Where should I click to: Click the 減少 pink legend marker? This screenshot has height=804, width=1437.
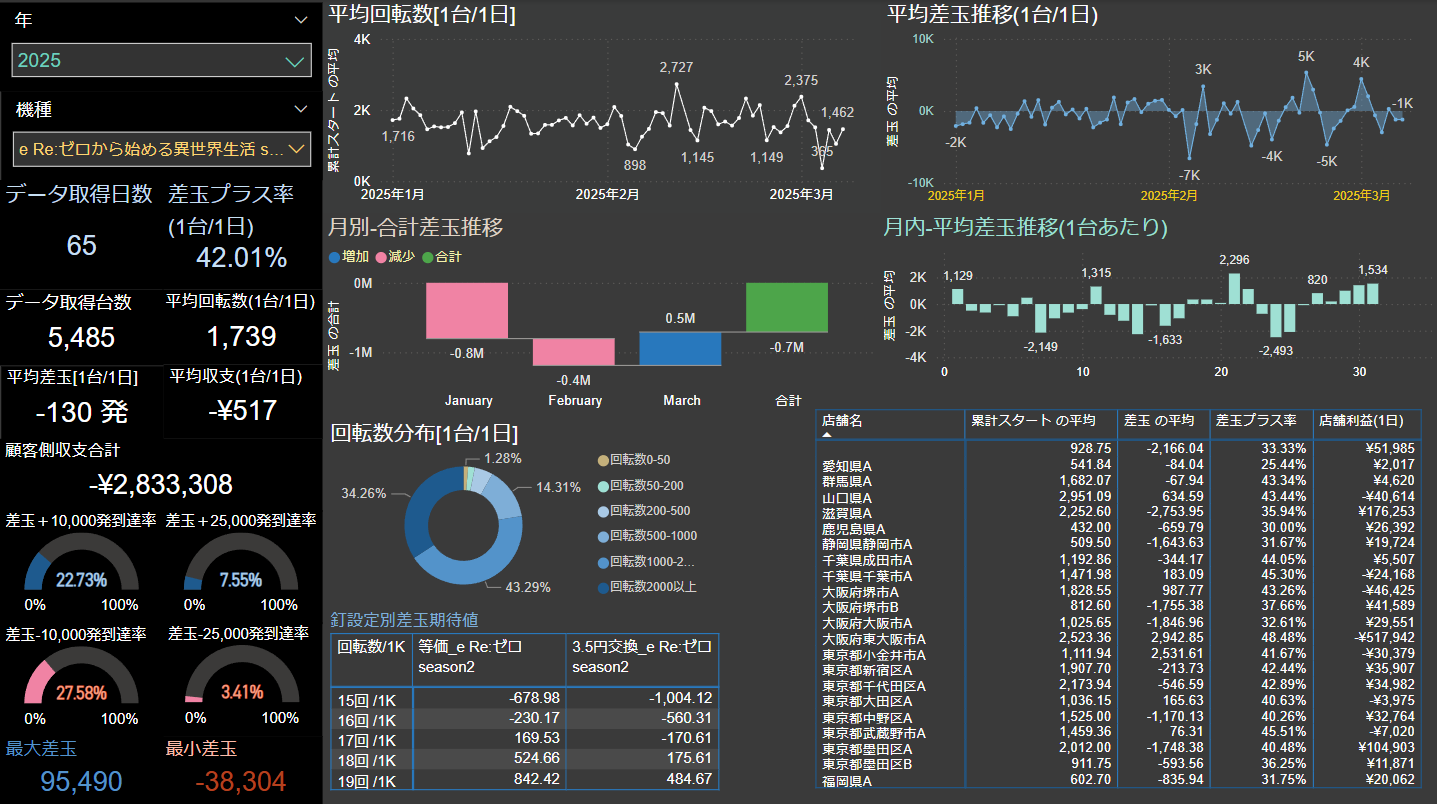[x=381, y=257]
